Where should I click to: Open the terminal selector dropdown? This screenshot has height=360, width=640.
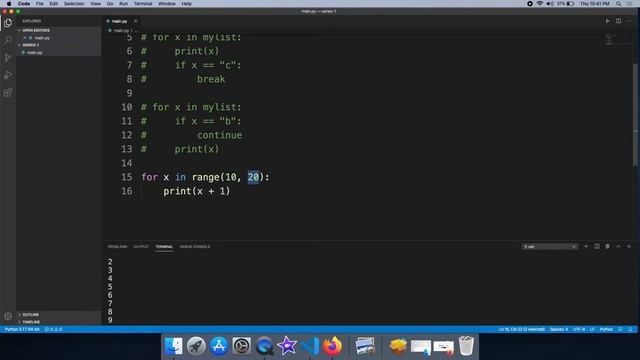tap(550, 247)
